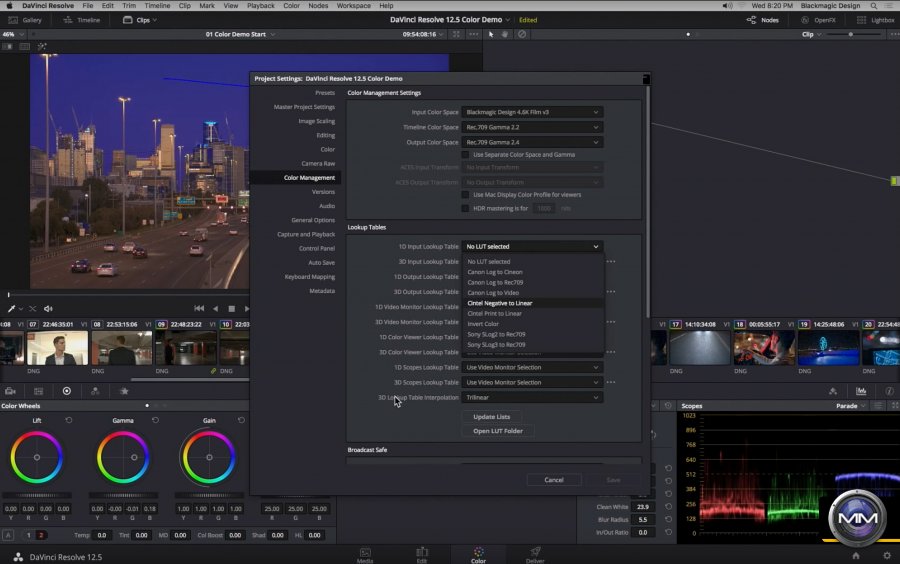Open the Apple menu

point(9,6)
